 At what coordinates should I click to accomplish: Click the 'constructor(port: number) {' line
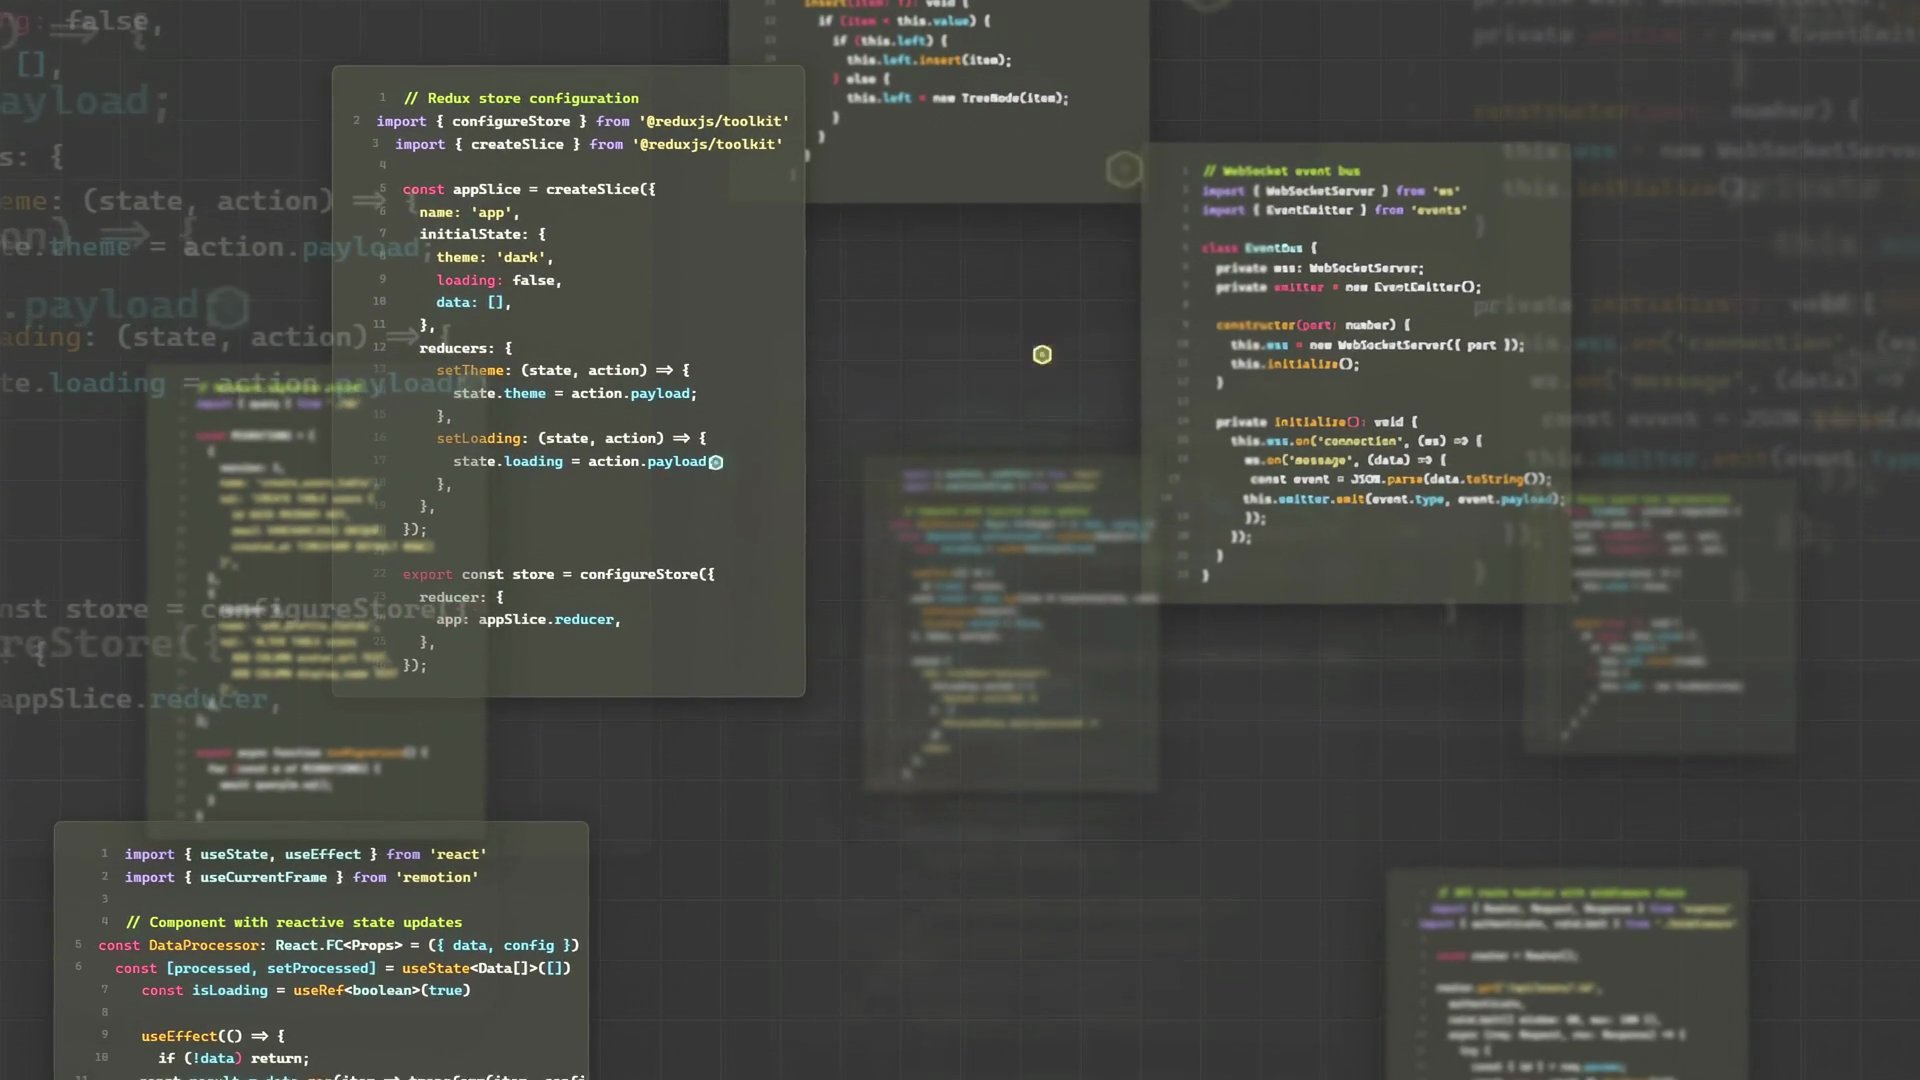point(1313,325)
